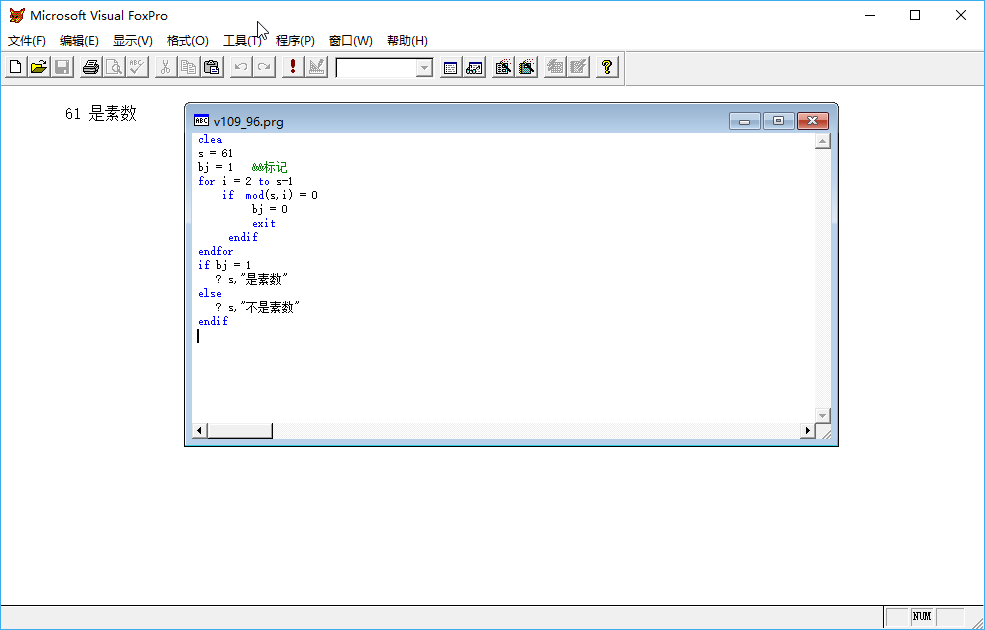
Task: Click the Modify Form toolbar icon
Action: tap(317, 67)
